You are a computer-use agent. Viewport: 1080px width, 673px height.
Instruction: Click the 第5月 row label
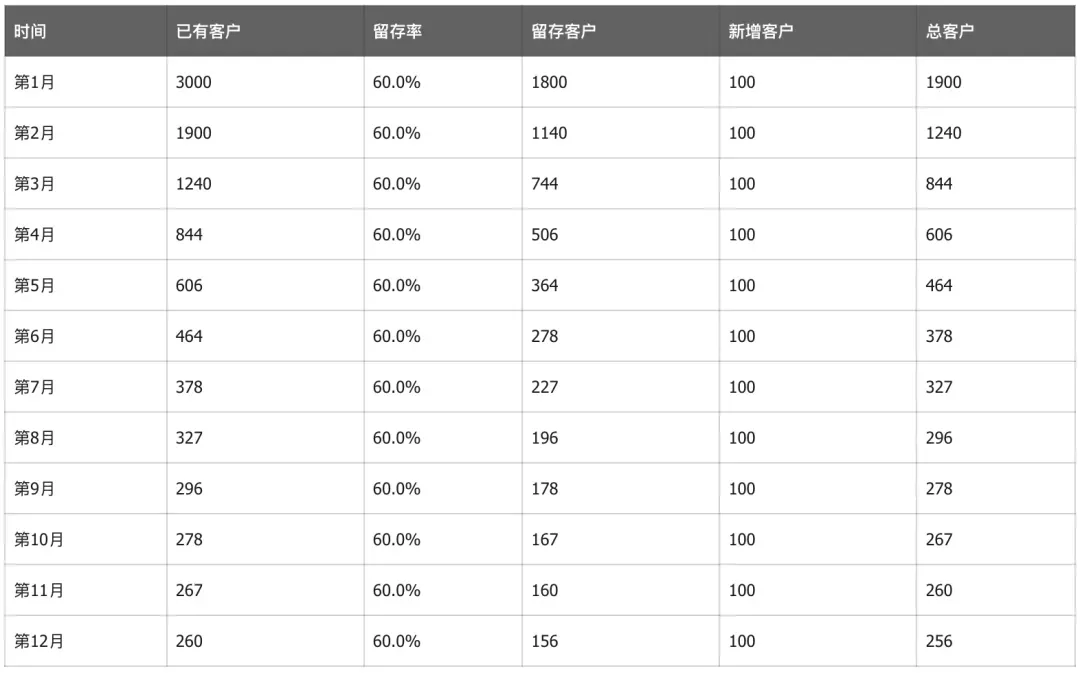click(34, 286)
